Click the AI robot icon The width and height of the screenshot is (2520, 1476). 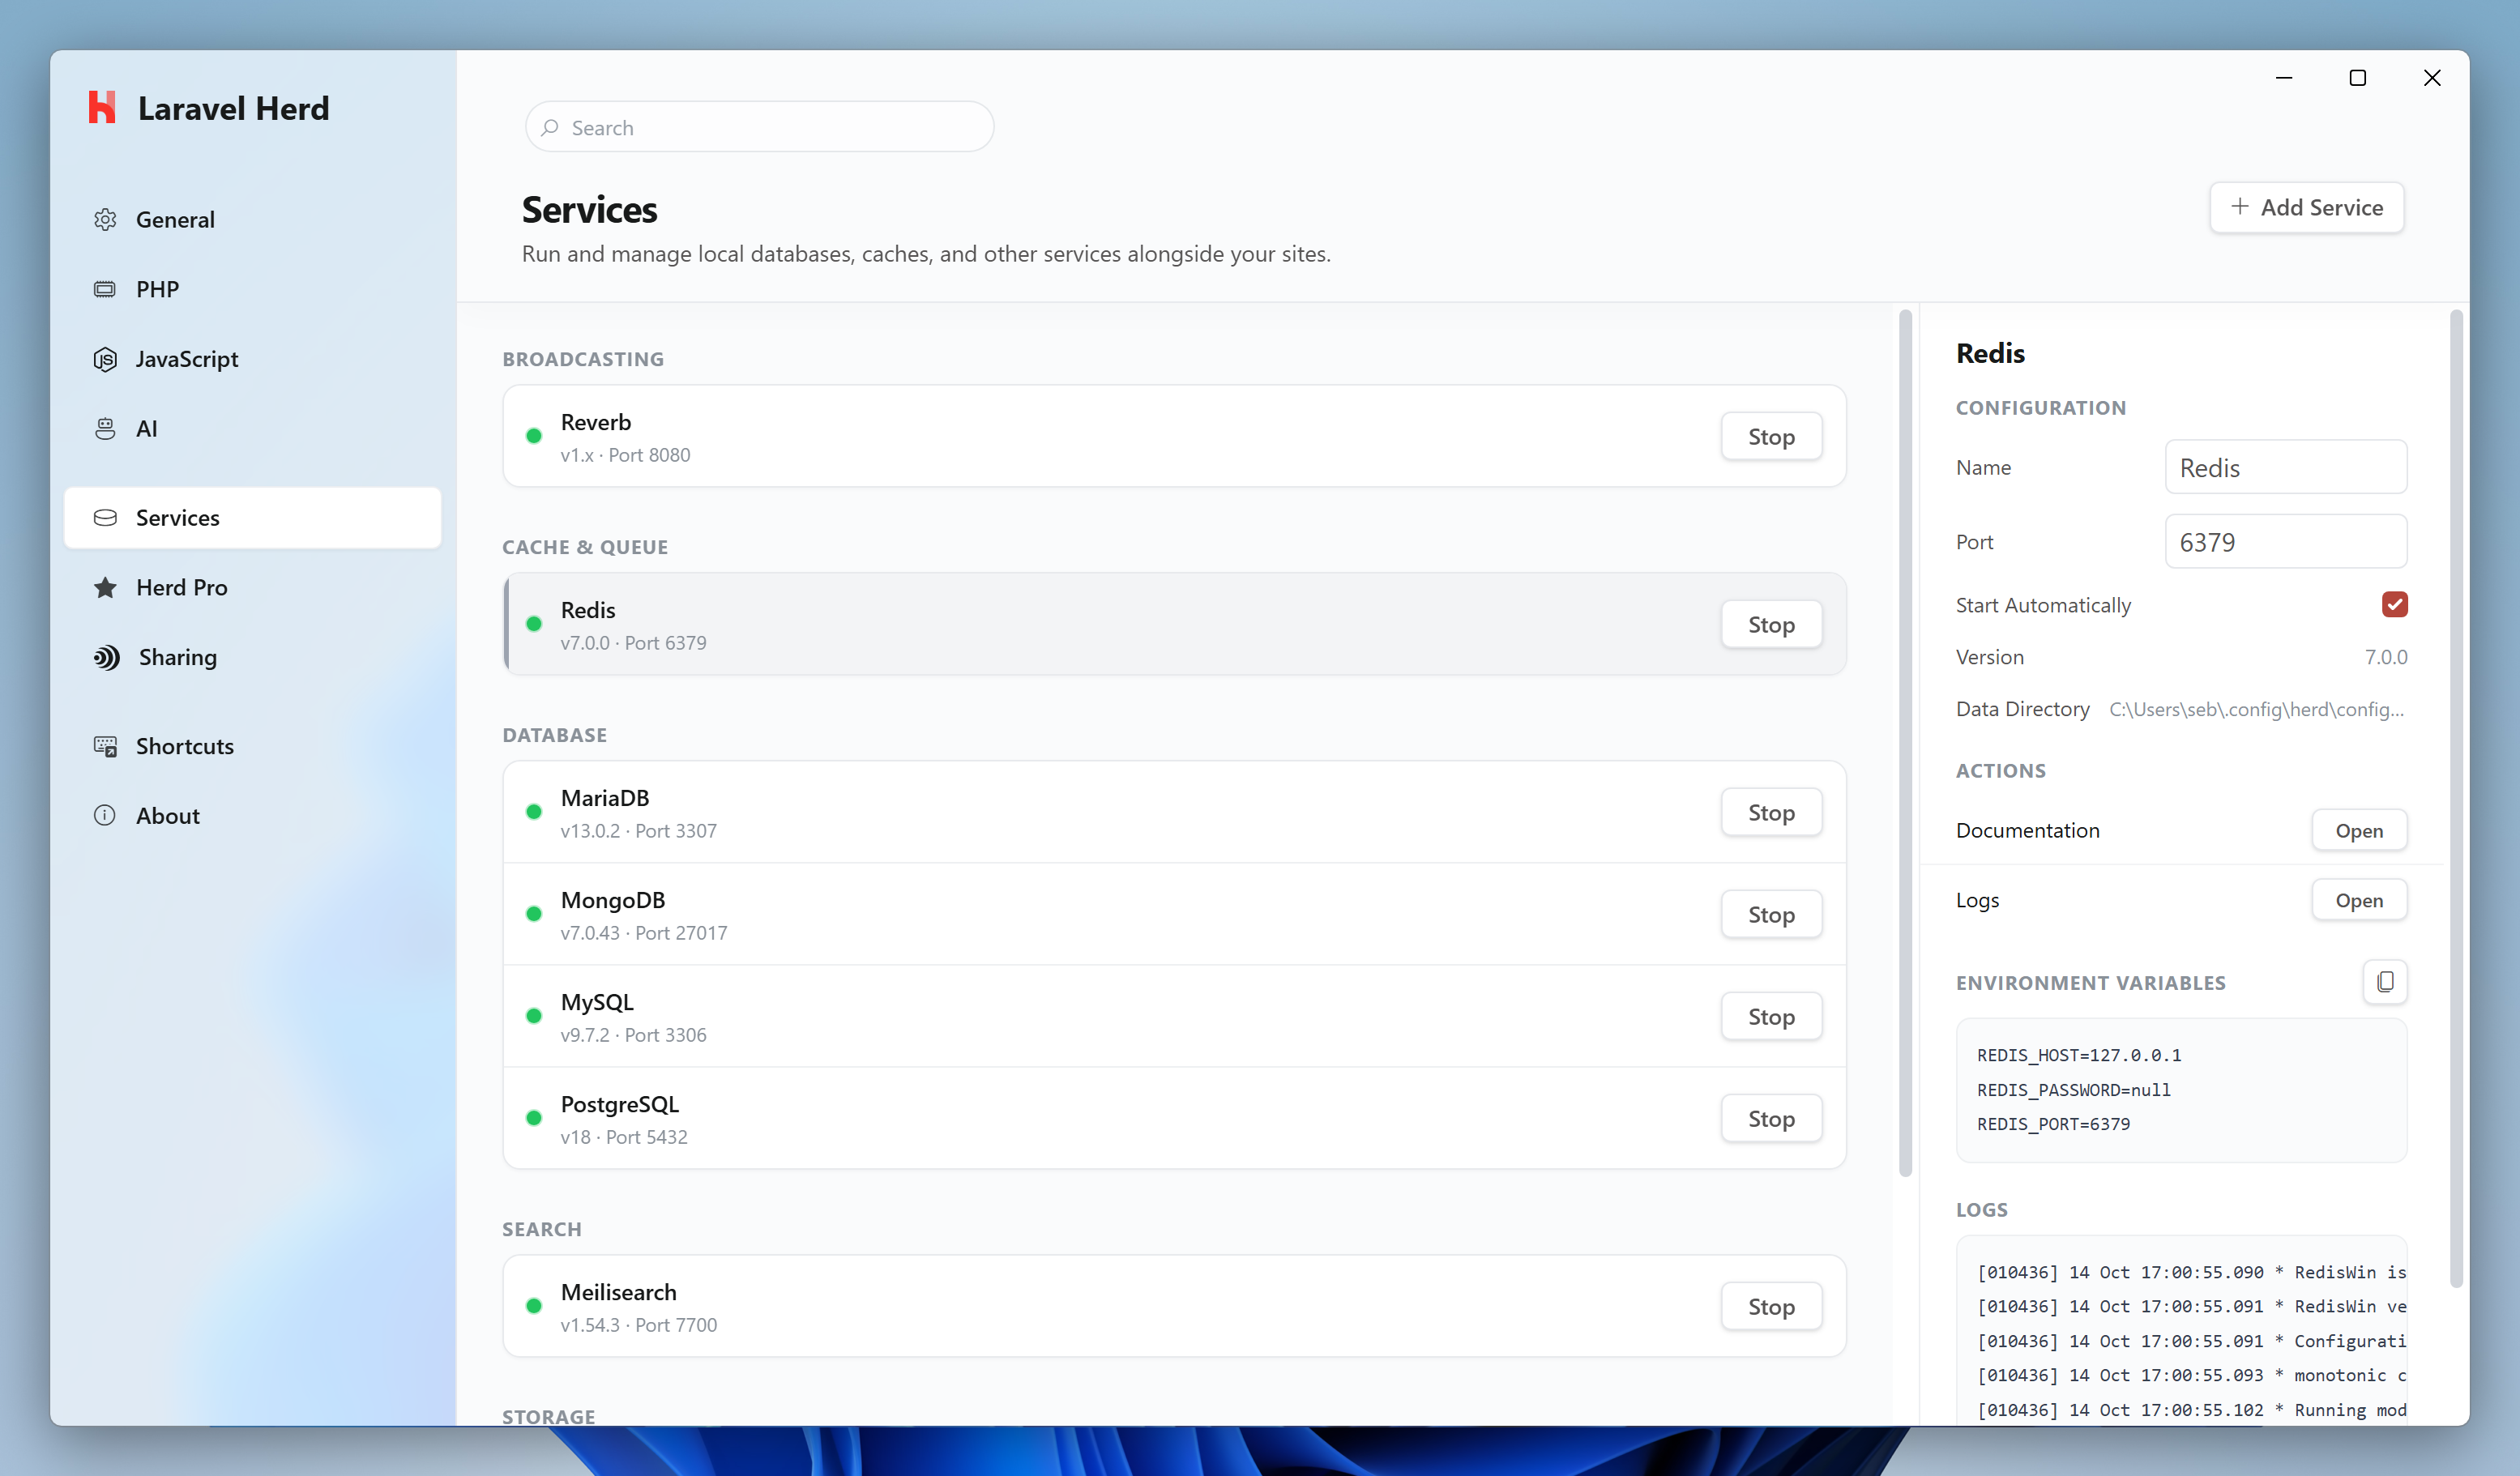105,428
